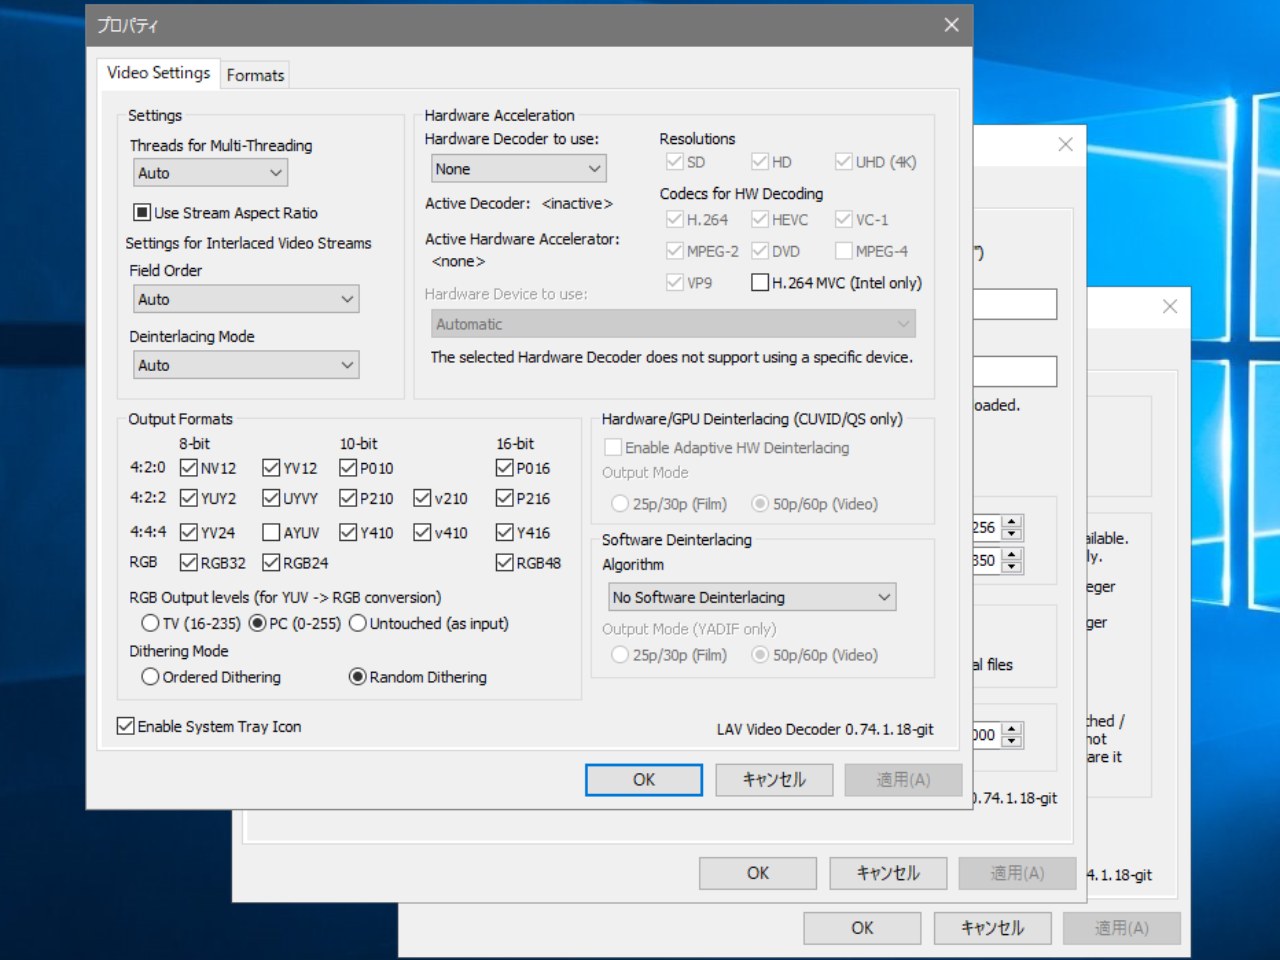Open Threads for Multi-Threading dropdown
The height and width of the screenshot is (960, 1280).
click(x=210, y=173)
